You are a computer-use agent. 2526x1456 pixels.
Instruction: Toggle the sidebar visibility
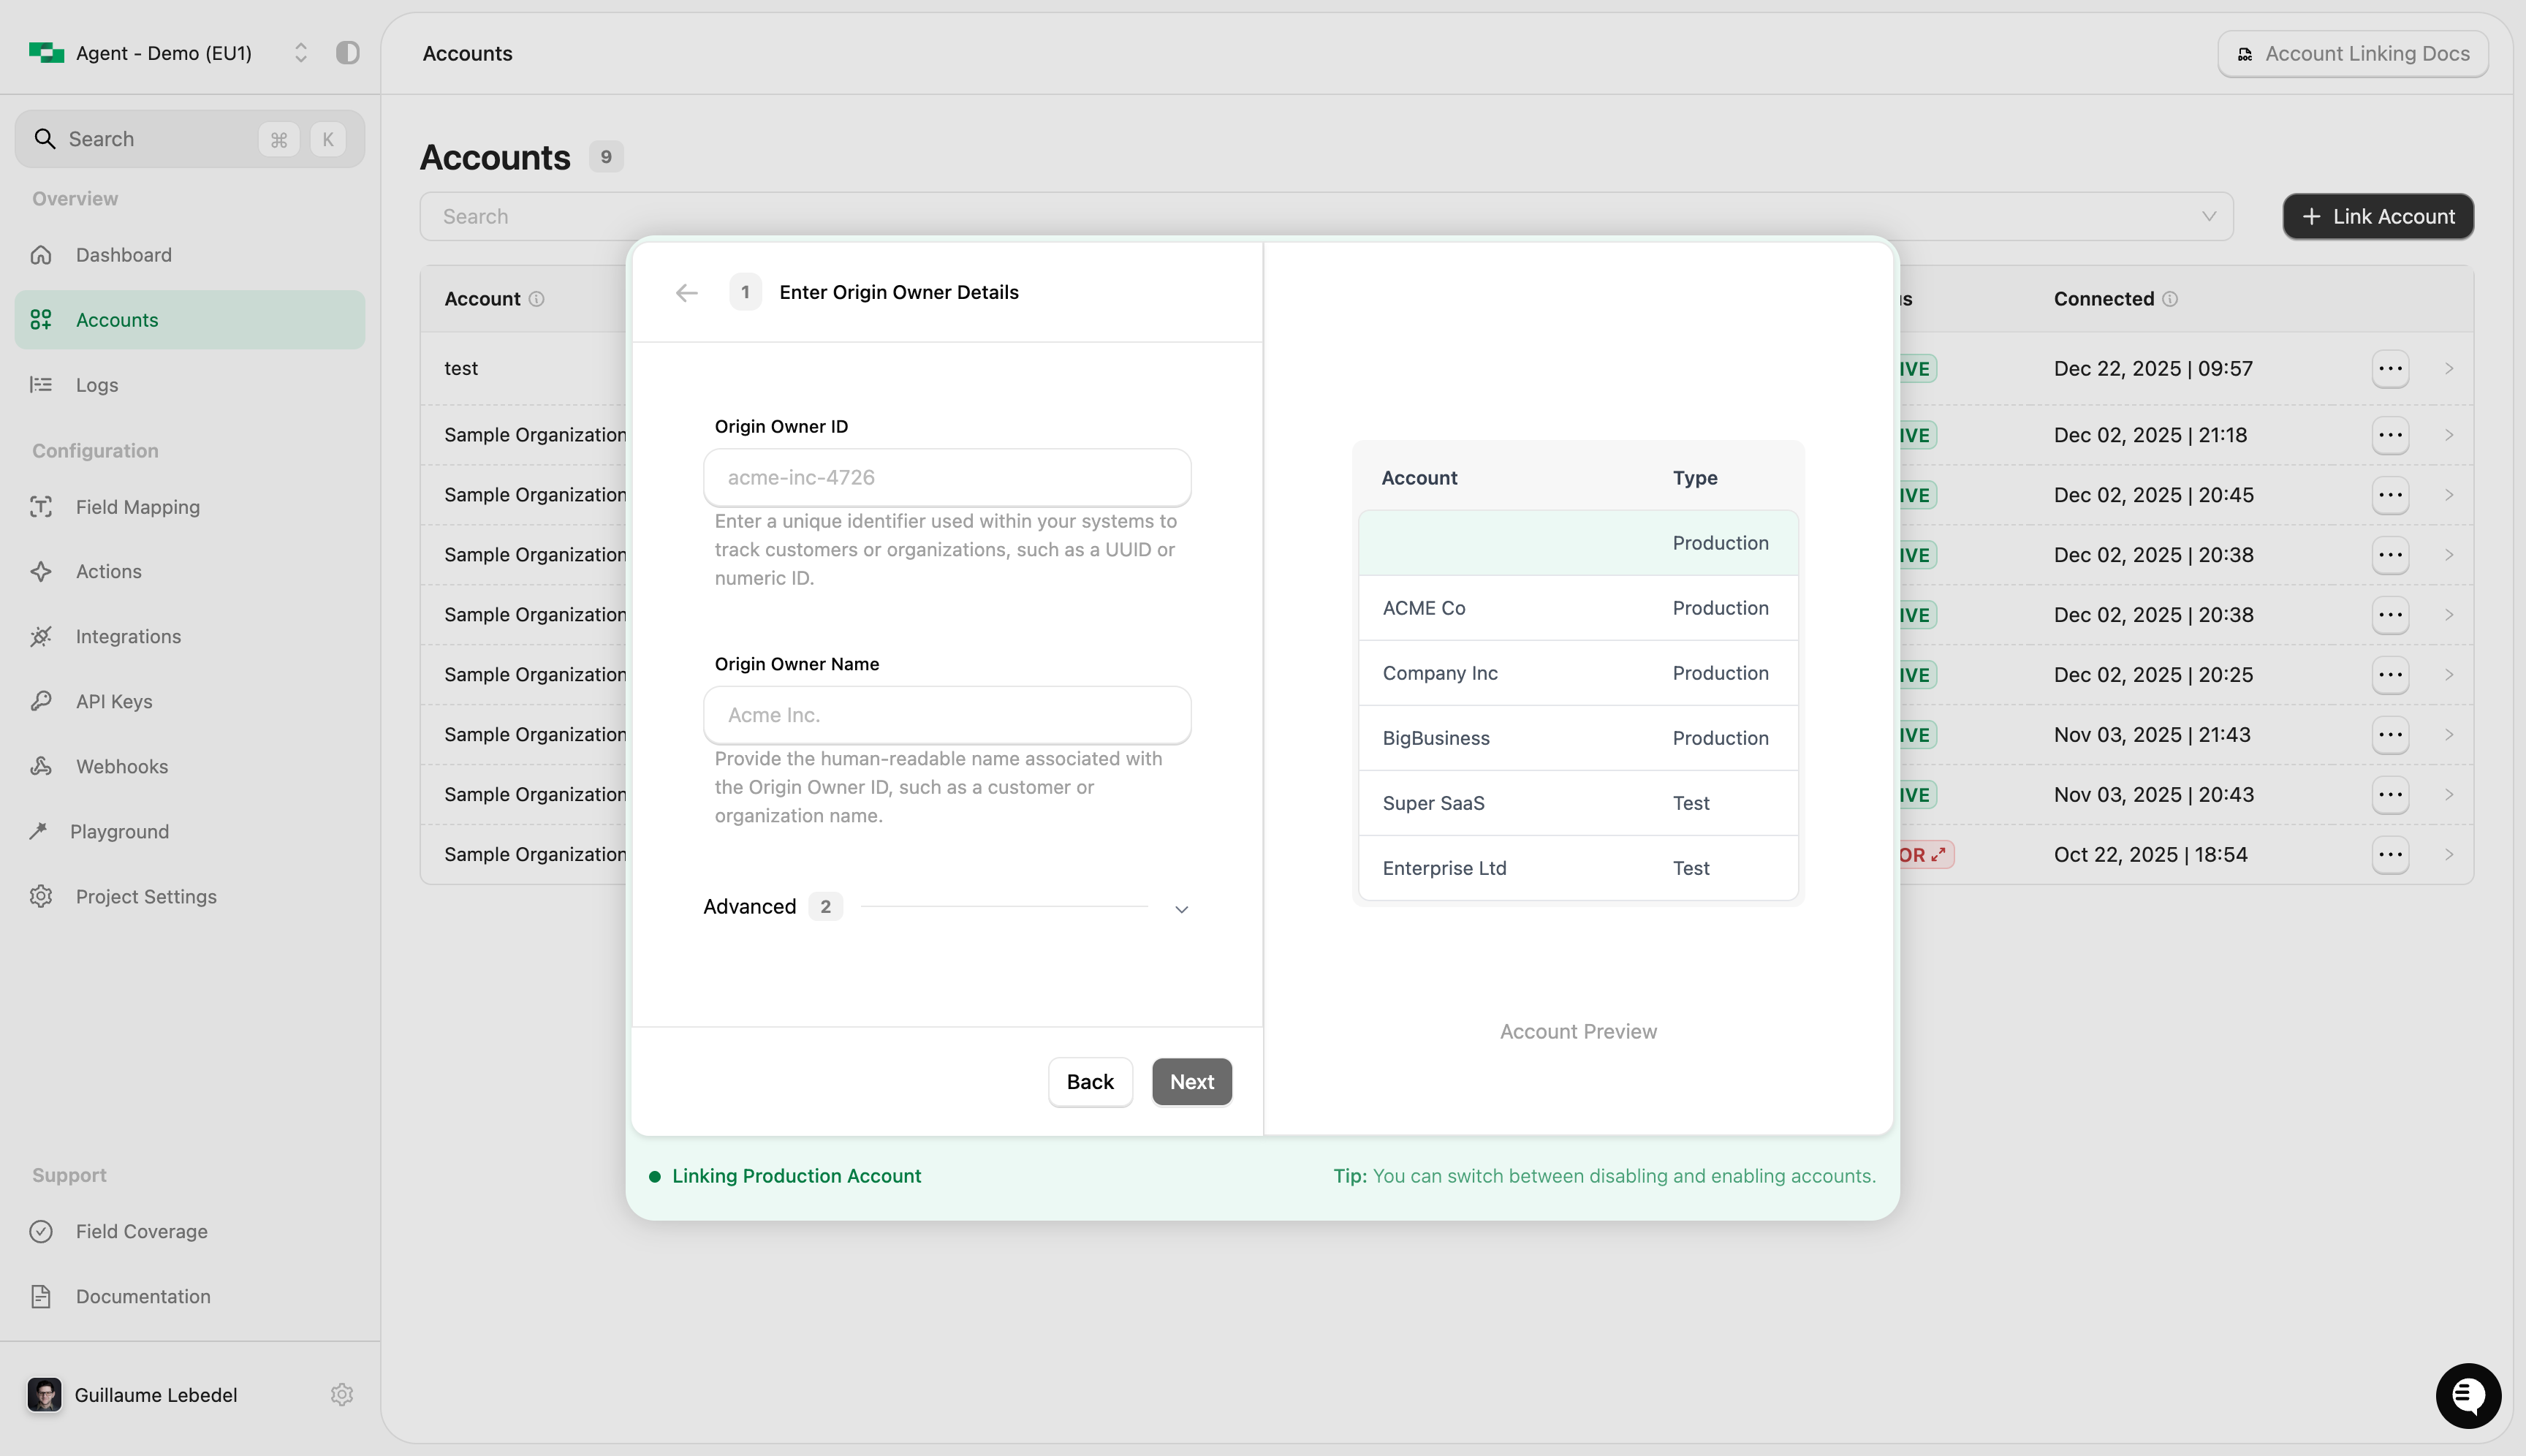[x=347, y=53]
